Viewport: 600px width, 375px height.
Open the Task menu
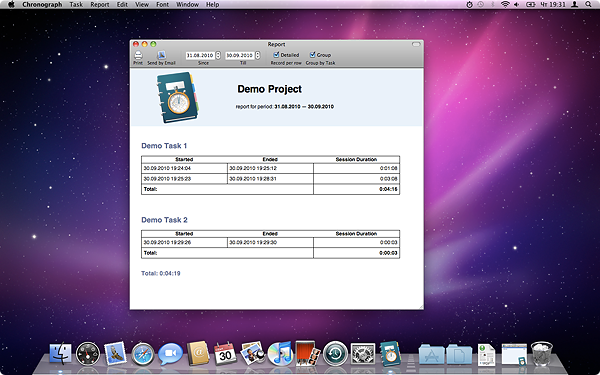tap(76, 5)
